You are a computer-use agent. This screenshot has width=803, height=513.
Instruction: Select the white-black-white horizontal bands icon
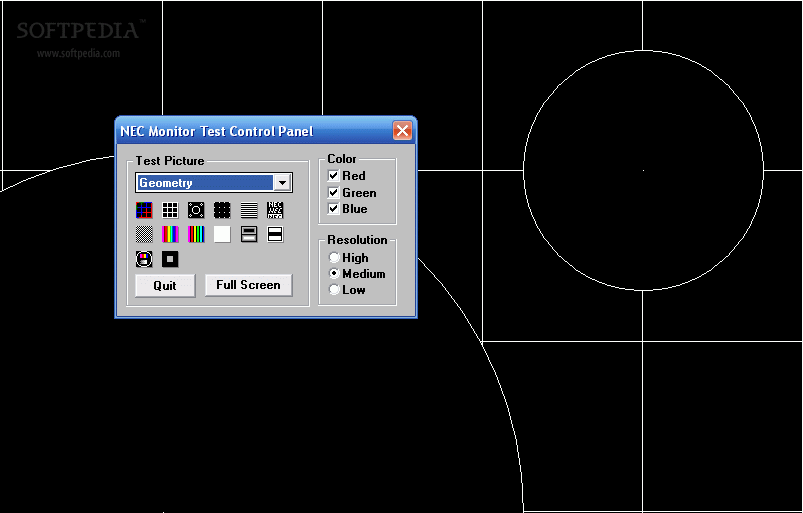[x=275, y=234]
